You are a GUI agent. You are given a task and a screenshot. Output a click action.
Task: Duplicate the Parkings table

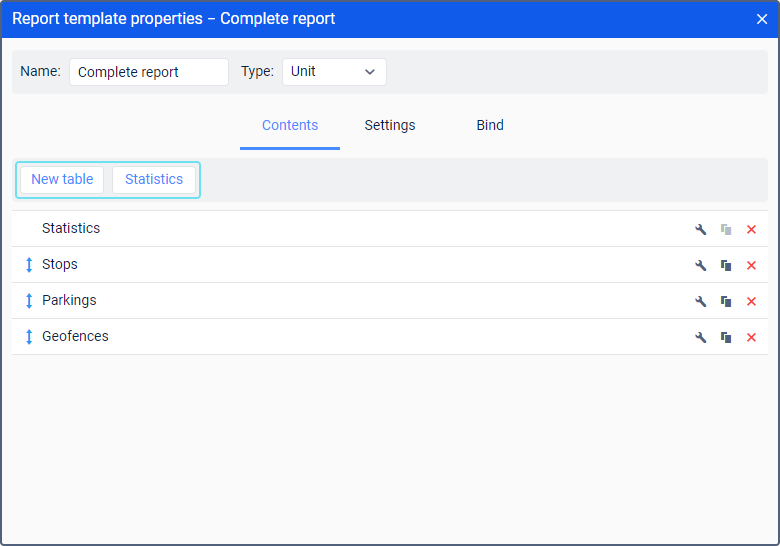click(x=726, y=301)
